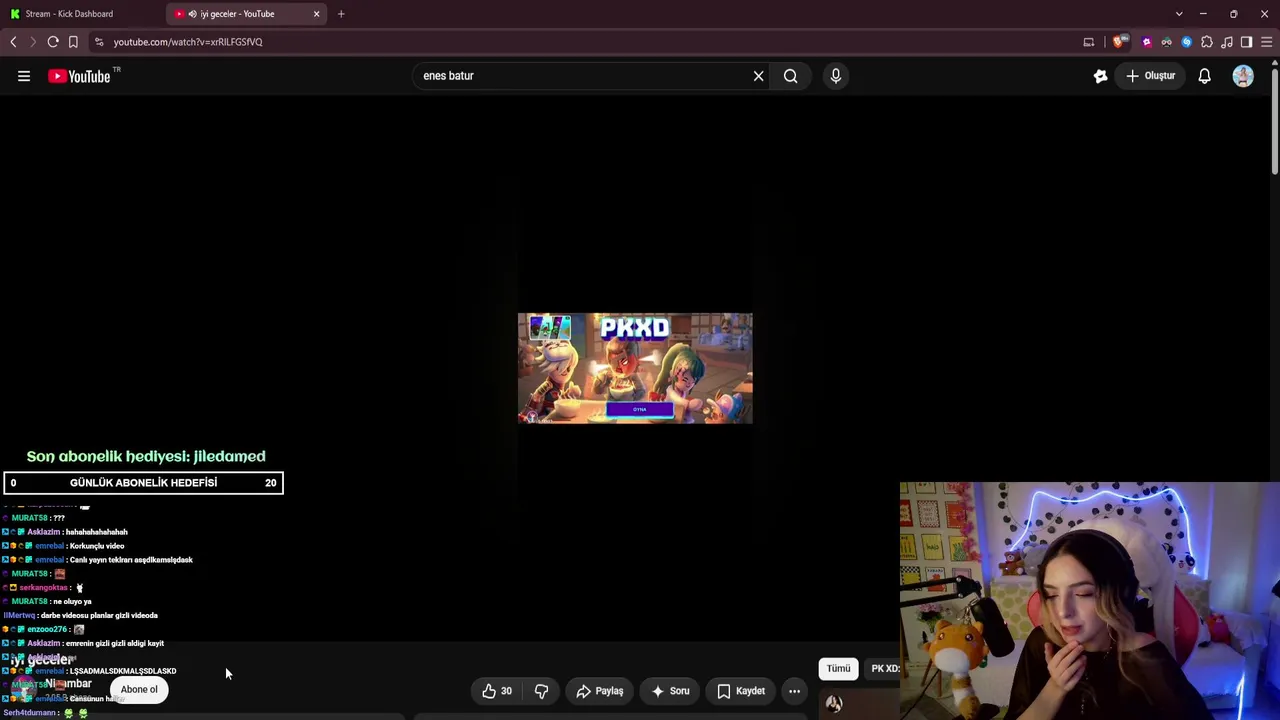Screen dimensions: 1280x720
Task: Submit search with the magnifier icon
Action: click(790, 76)
